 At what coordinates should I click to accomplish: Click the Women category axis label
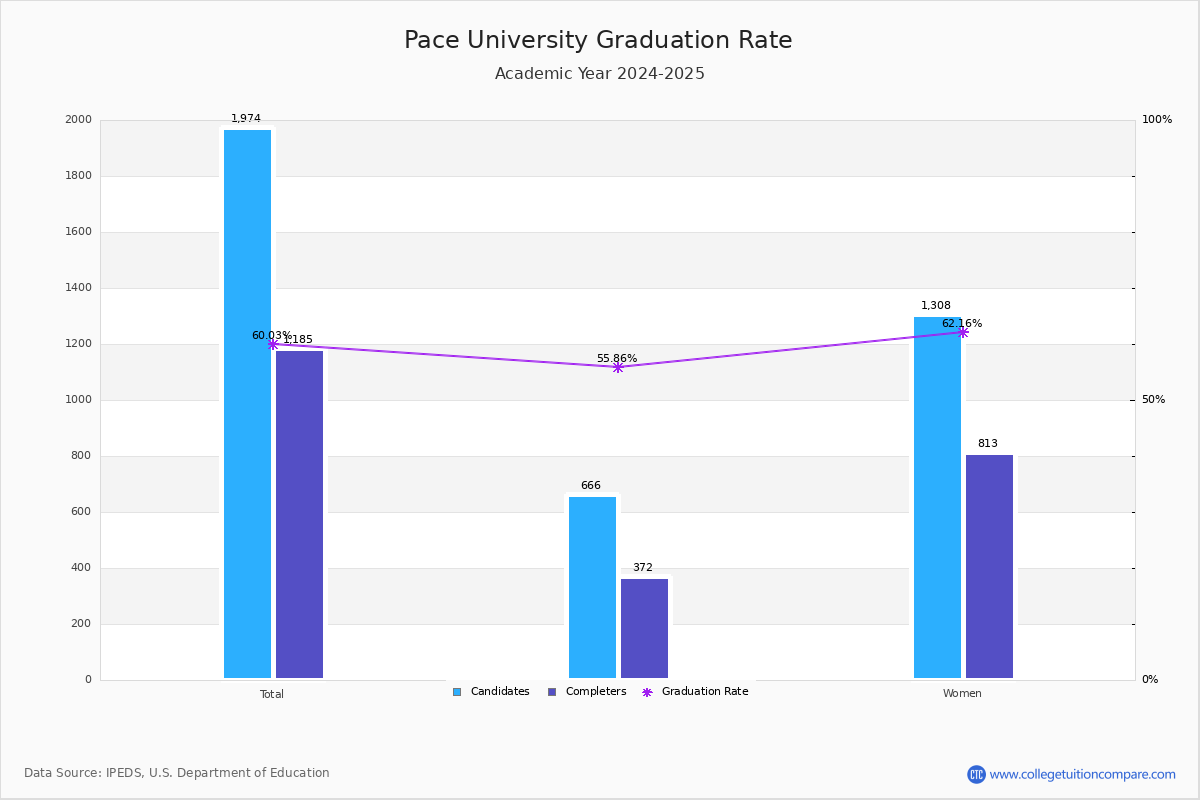click(x=962, y=694)
